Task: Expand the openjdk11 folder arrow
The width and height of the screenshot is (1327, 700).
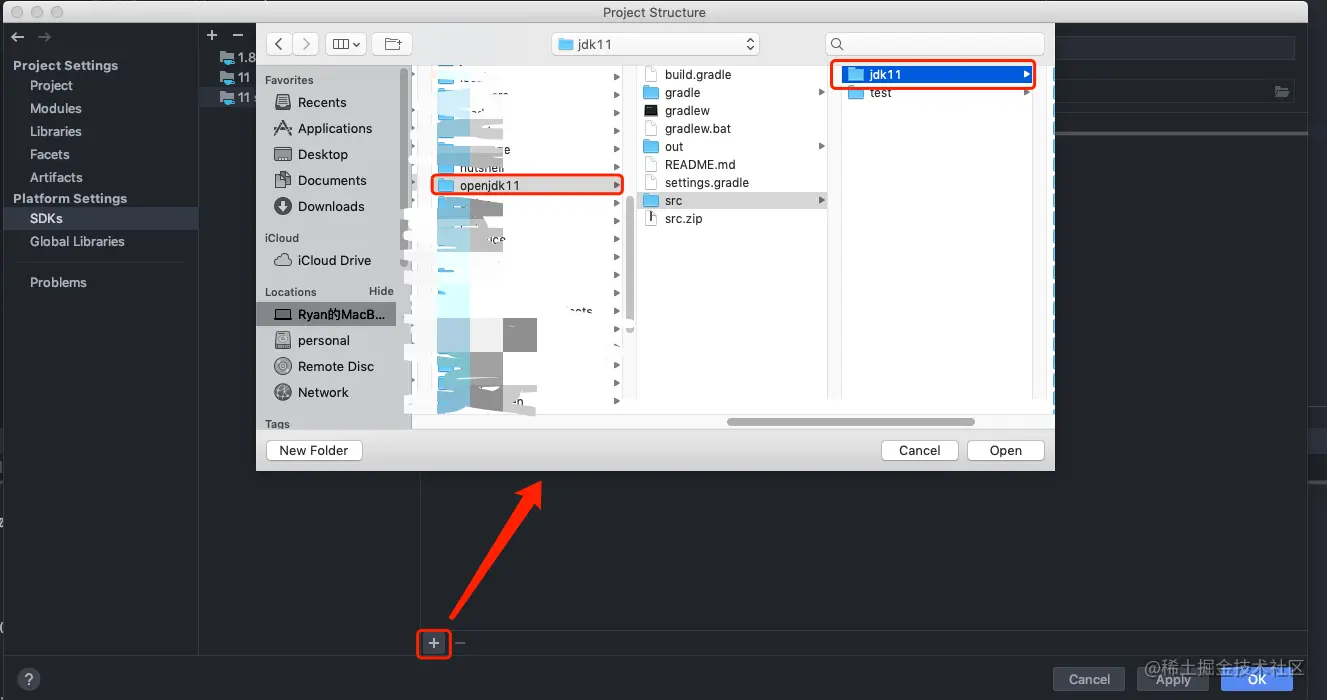Action: click(x=616, y=185)
